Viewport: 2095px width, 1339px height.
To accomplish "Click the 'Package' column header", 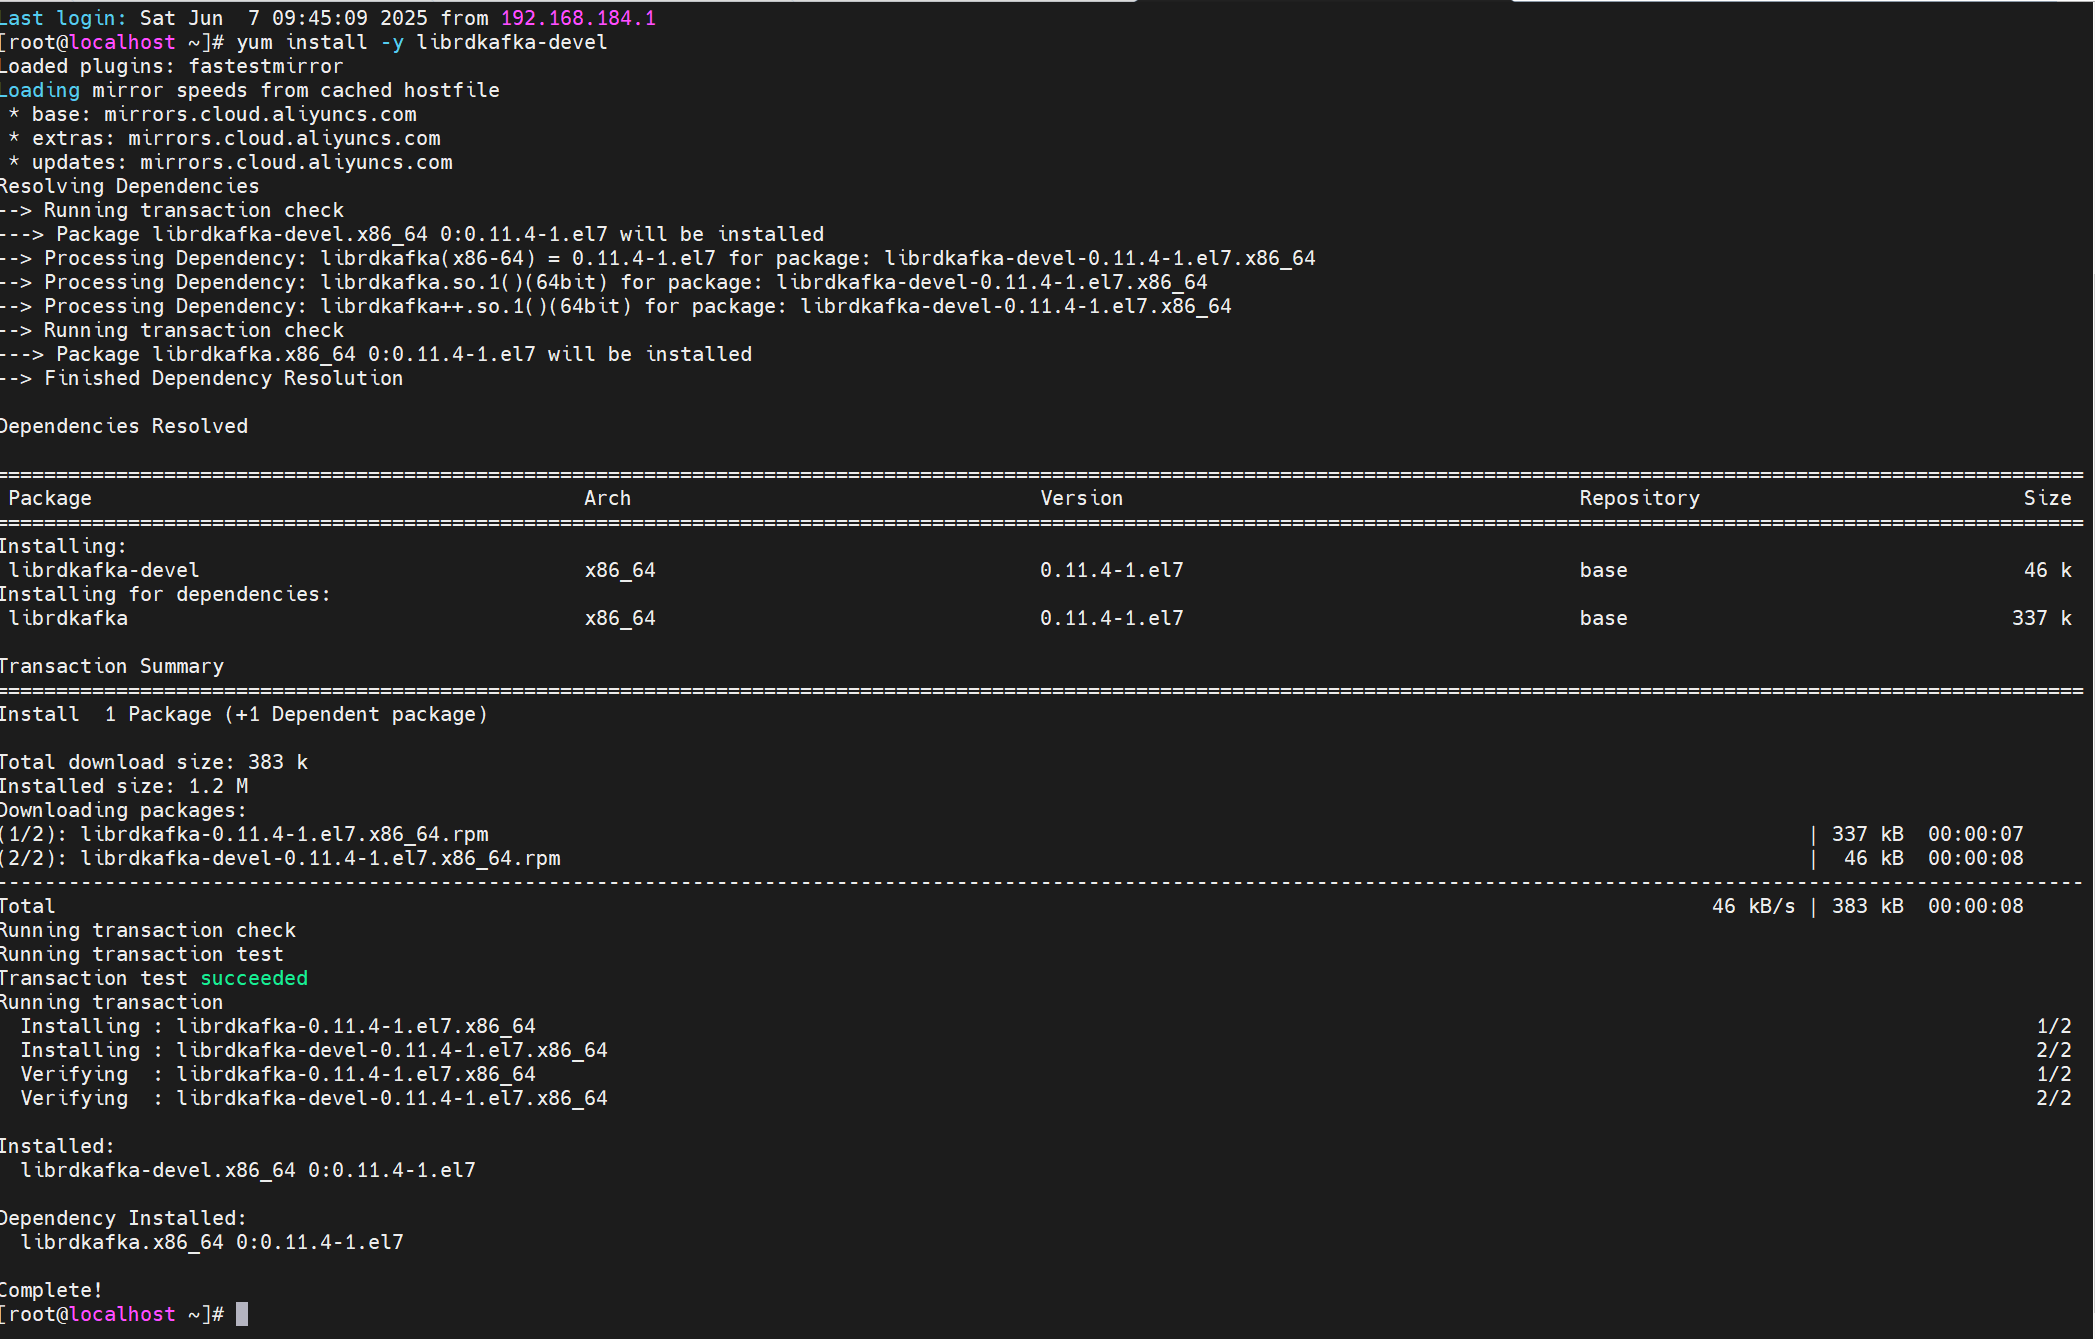I will tap(50, 498).
